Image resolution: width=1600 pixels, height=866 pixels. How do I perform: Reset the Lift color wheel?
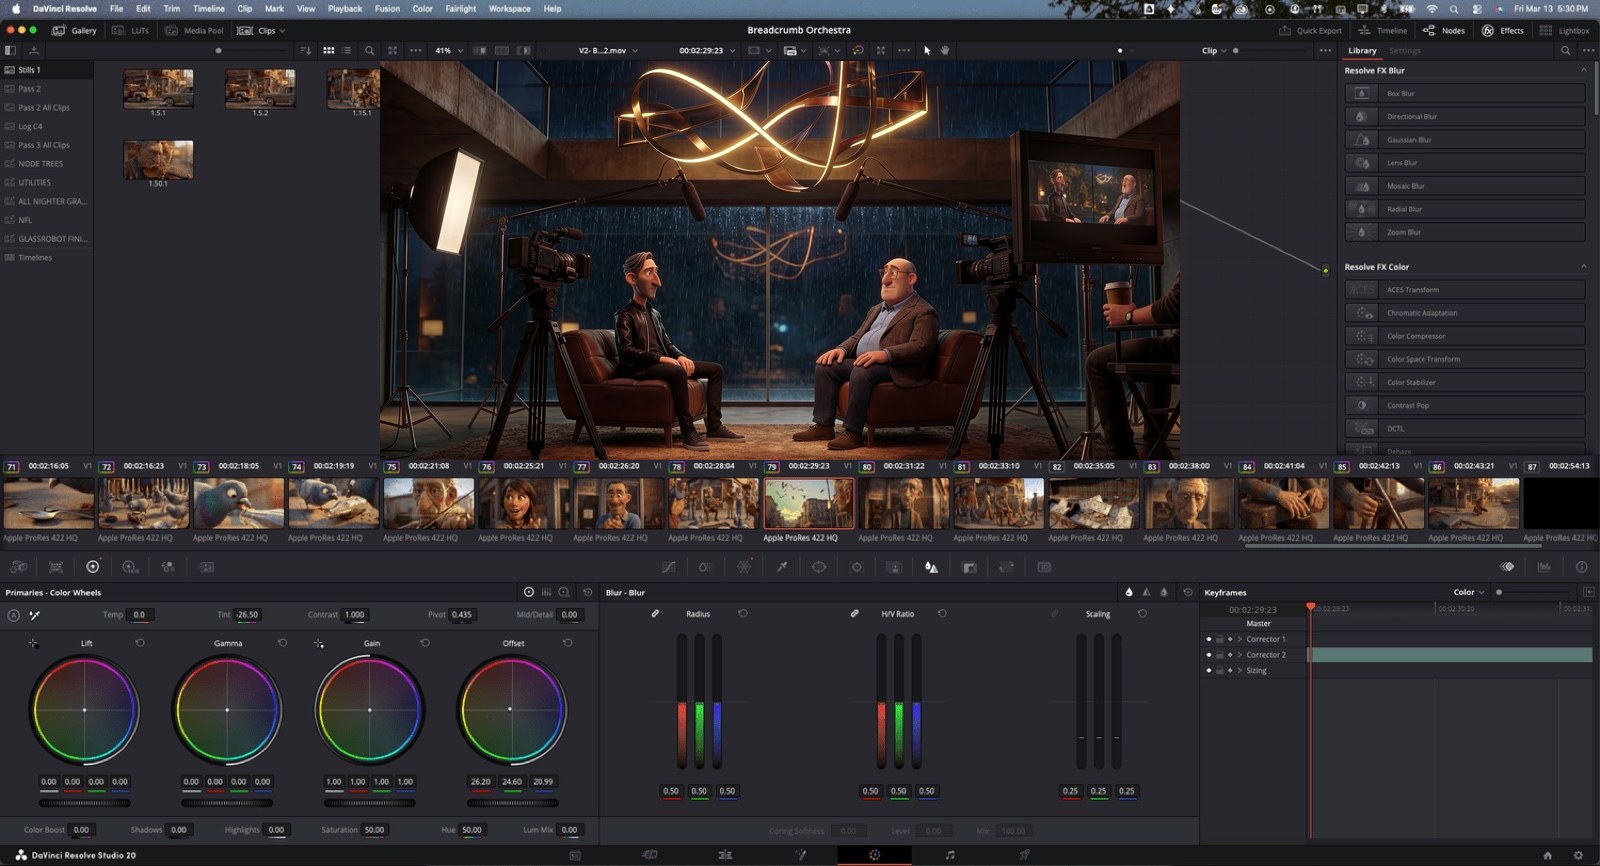click(x=140, y=643)
